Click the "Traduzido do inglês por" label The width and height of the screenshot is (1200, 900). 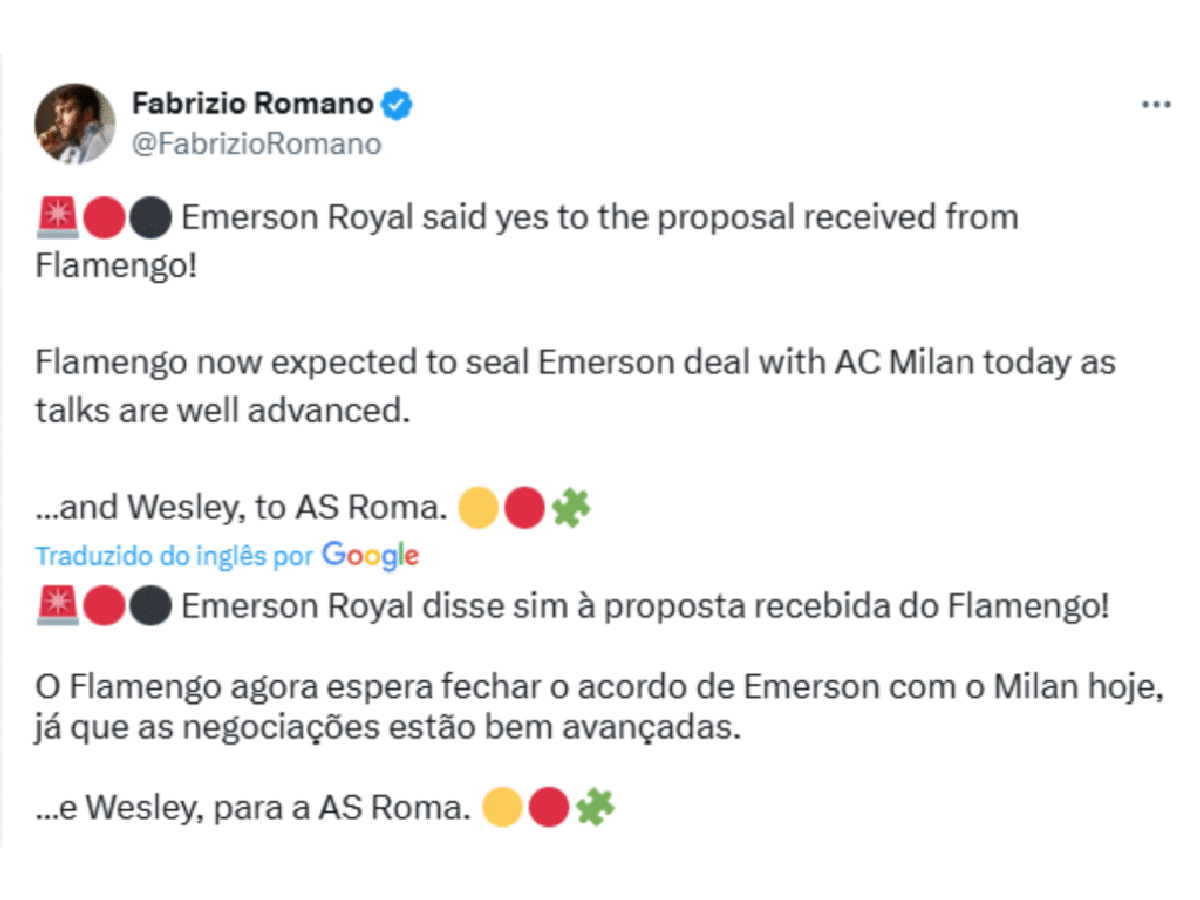coord(175,556)
